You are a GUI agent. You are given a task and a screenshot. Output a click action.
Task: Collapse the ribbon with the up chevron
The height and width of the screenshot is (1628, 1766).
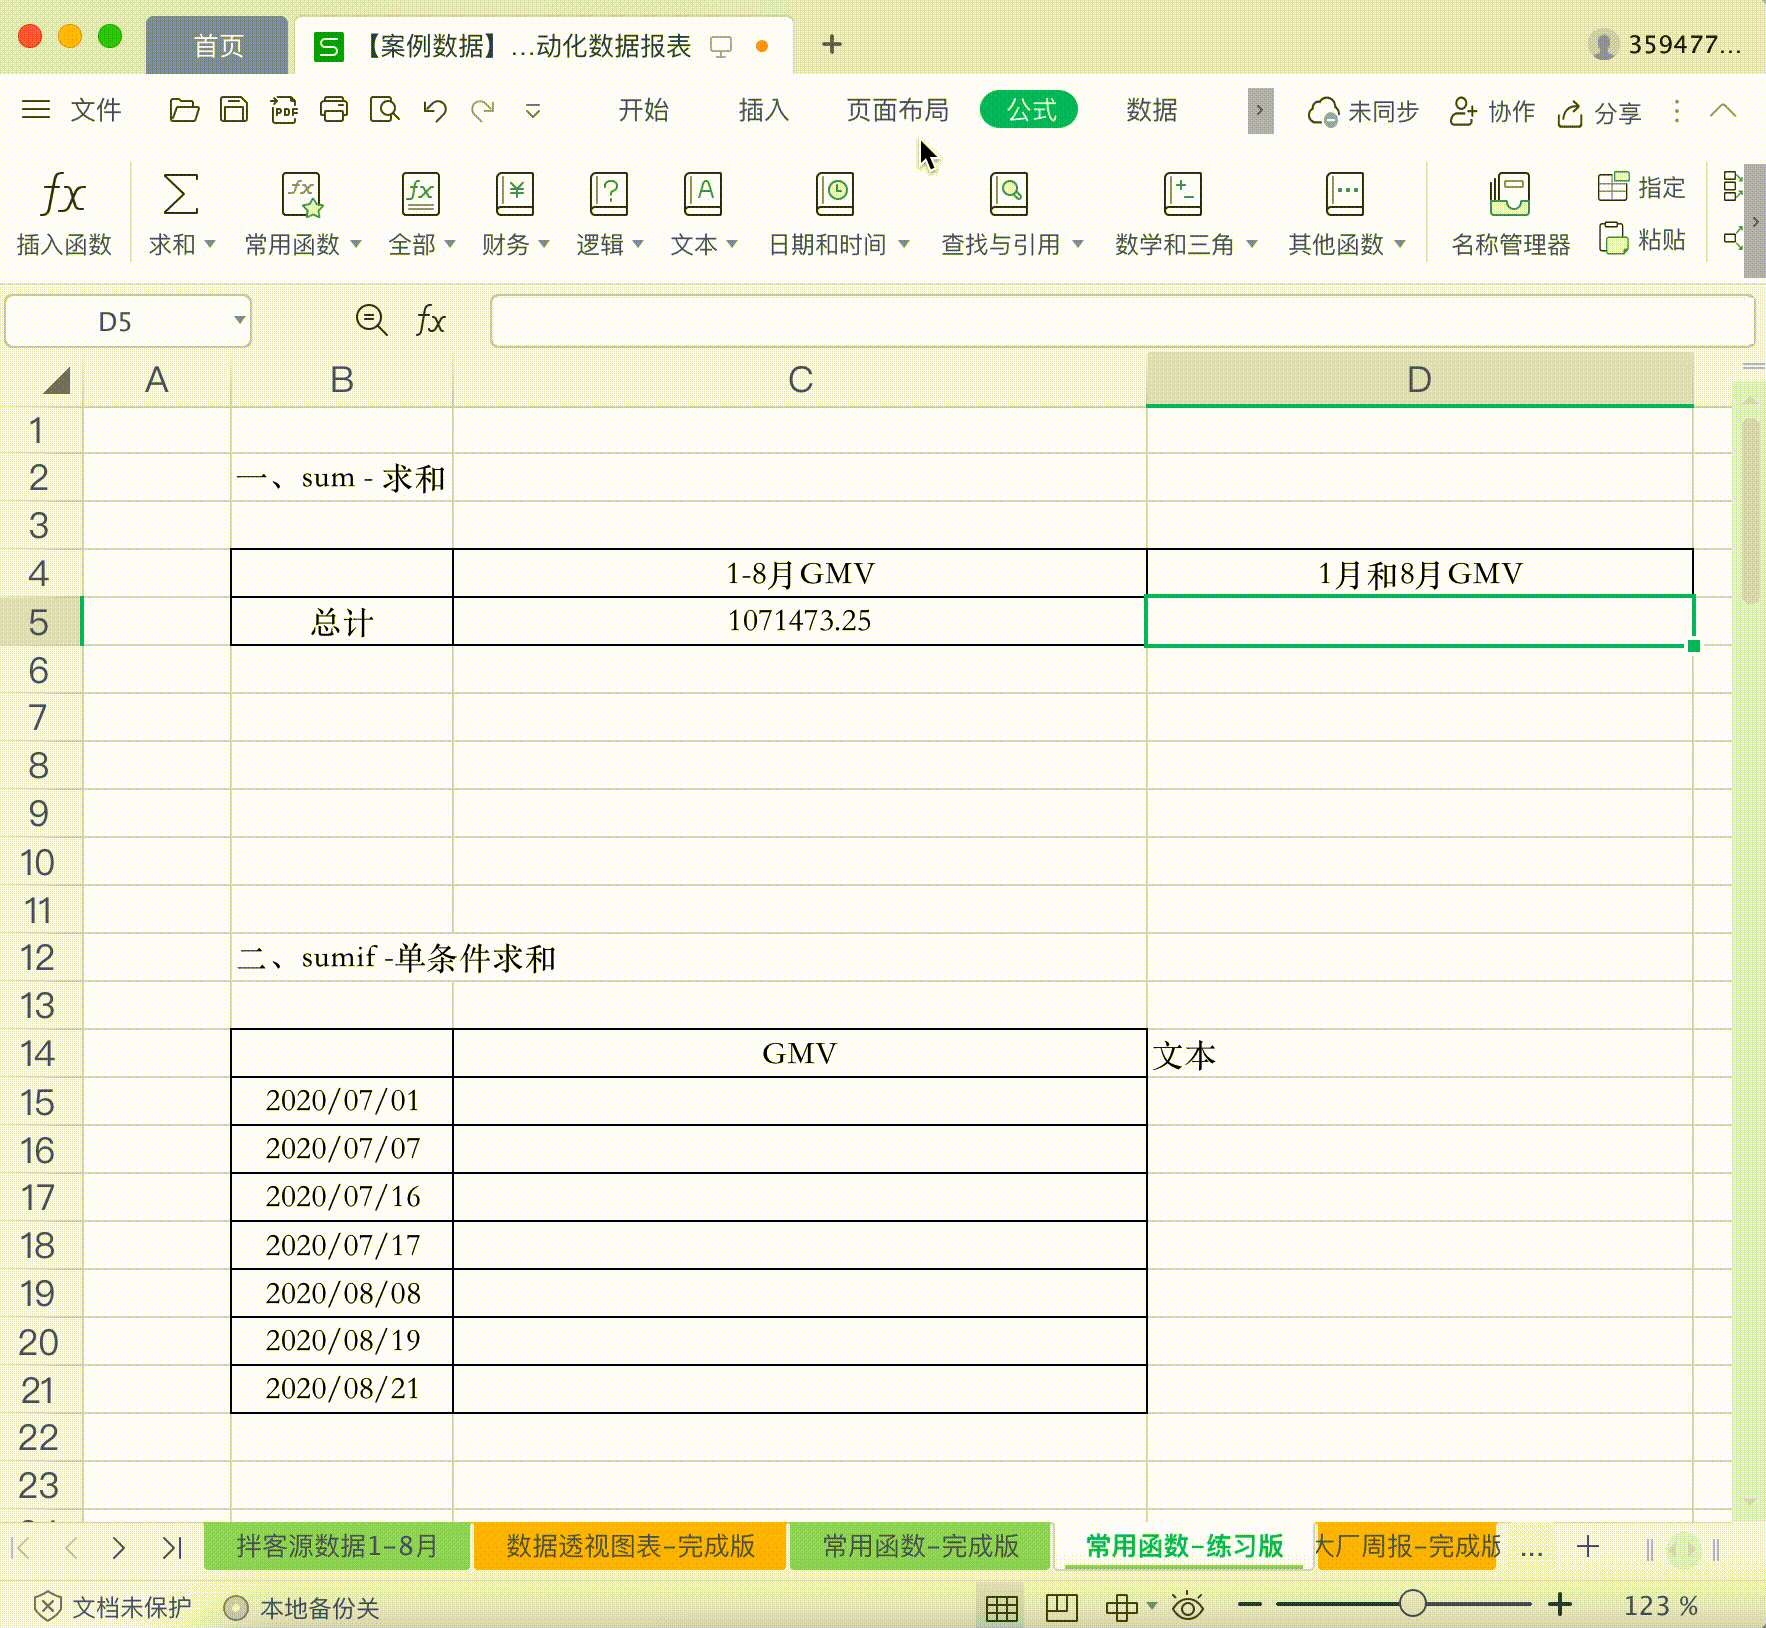point(1723,110)
